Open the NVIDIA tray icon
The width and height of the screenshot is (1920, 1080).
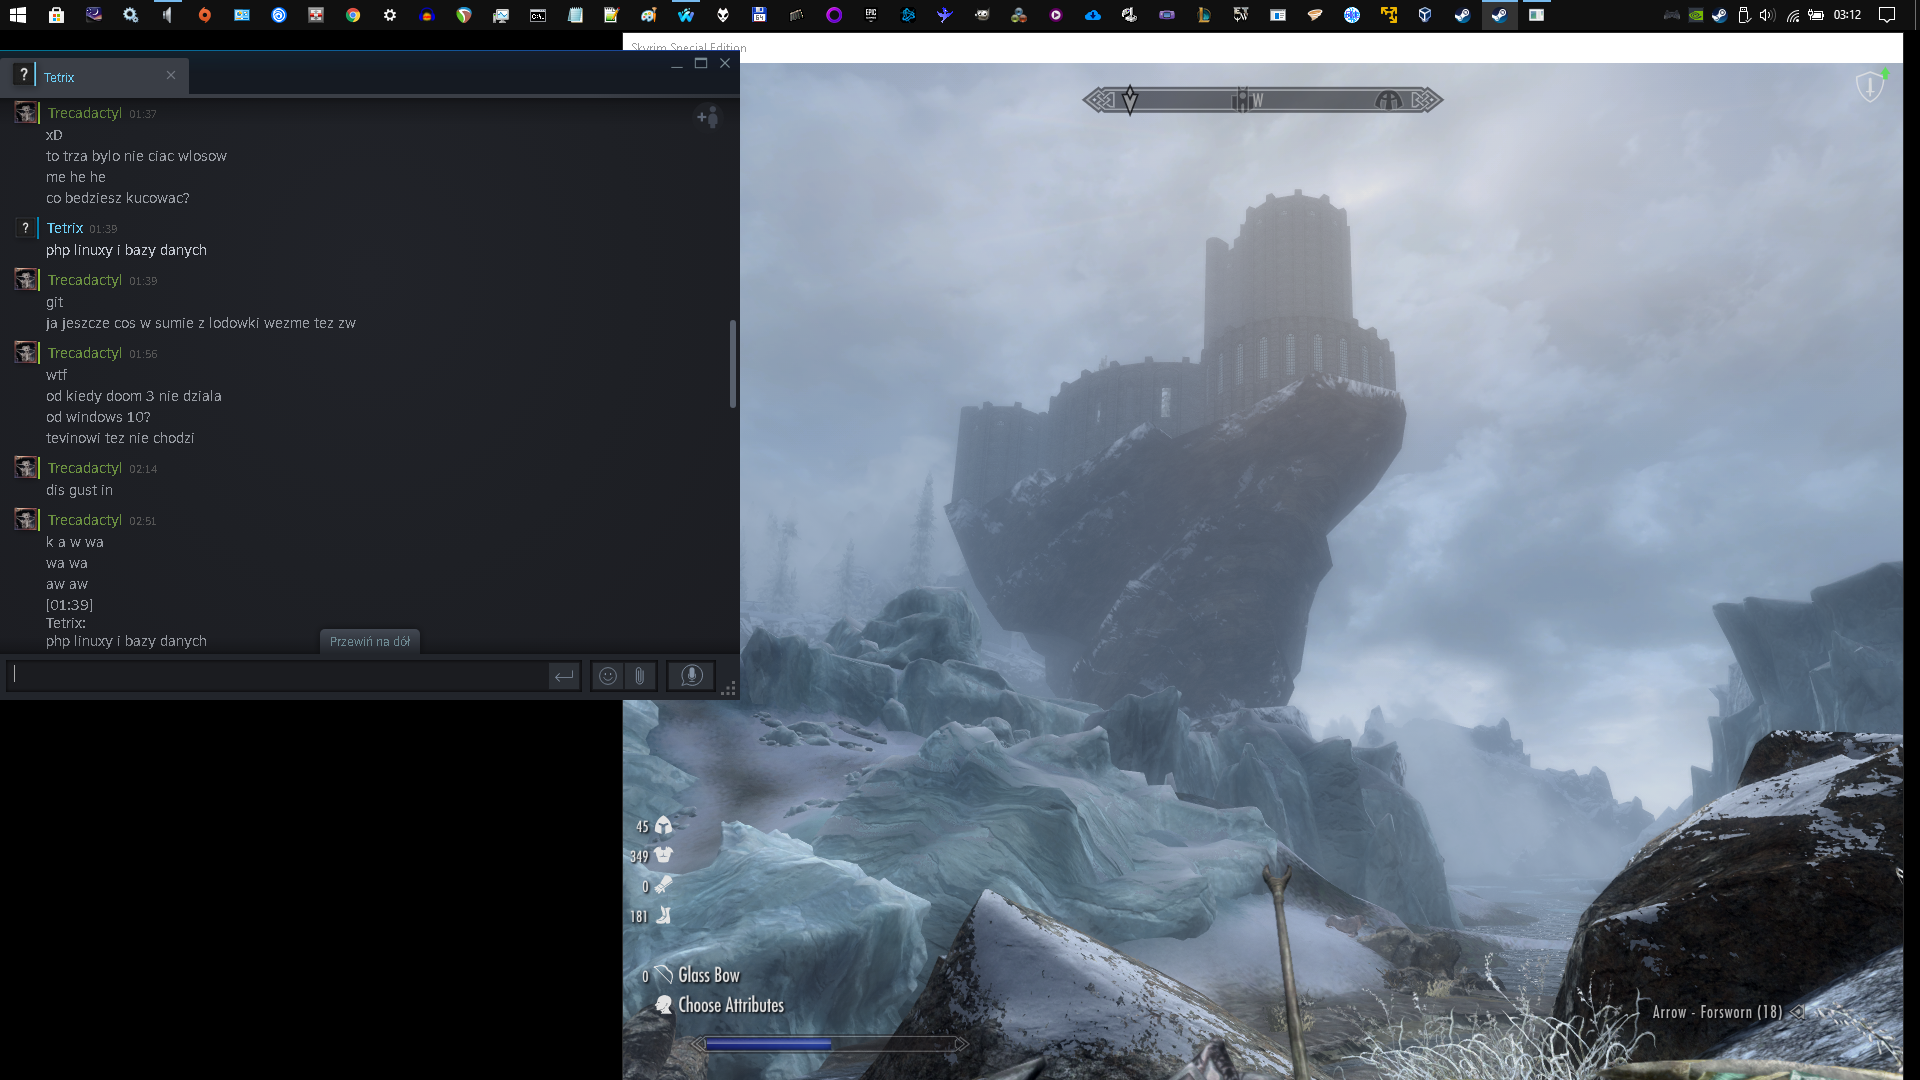[1696, 15]
